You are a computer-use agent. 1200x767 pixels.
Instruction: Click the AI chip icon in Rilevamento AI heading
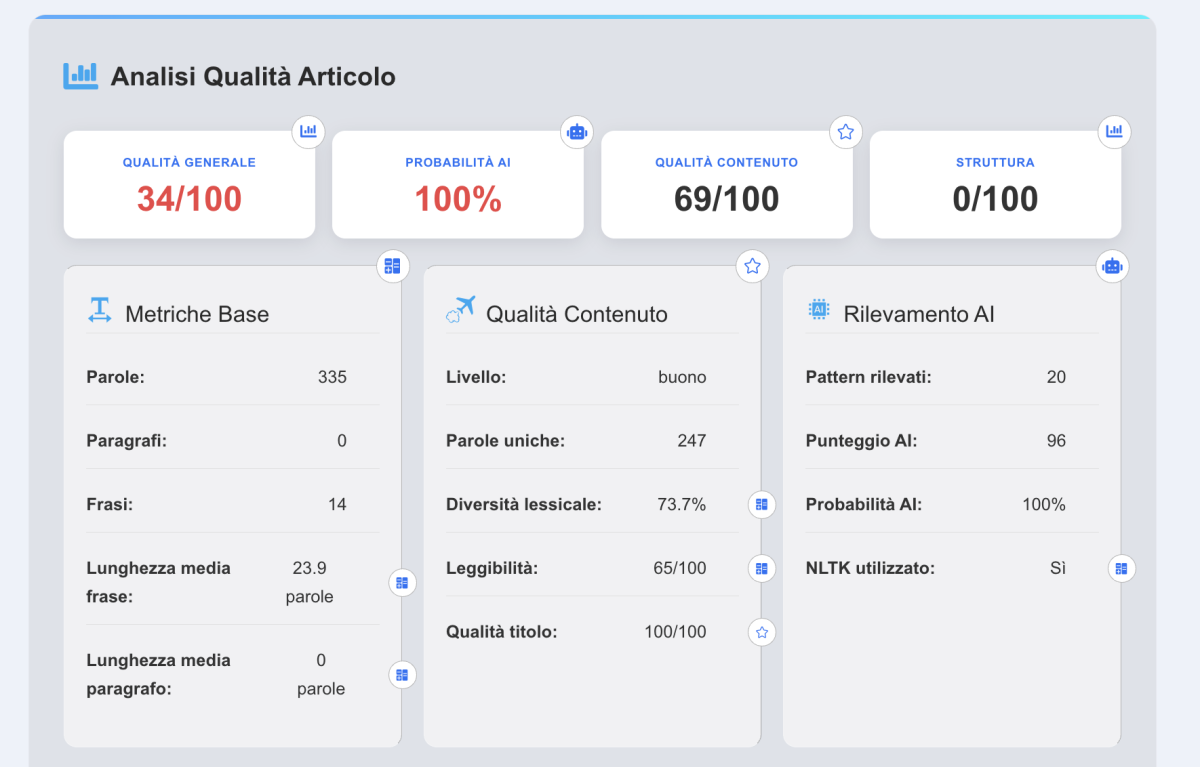[x=819, y=310]
